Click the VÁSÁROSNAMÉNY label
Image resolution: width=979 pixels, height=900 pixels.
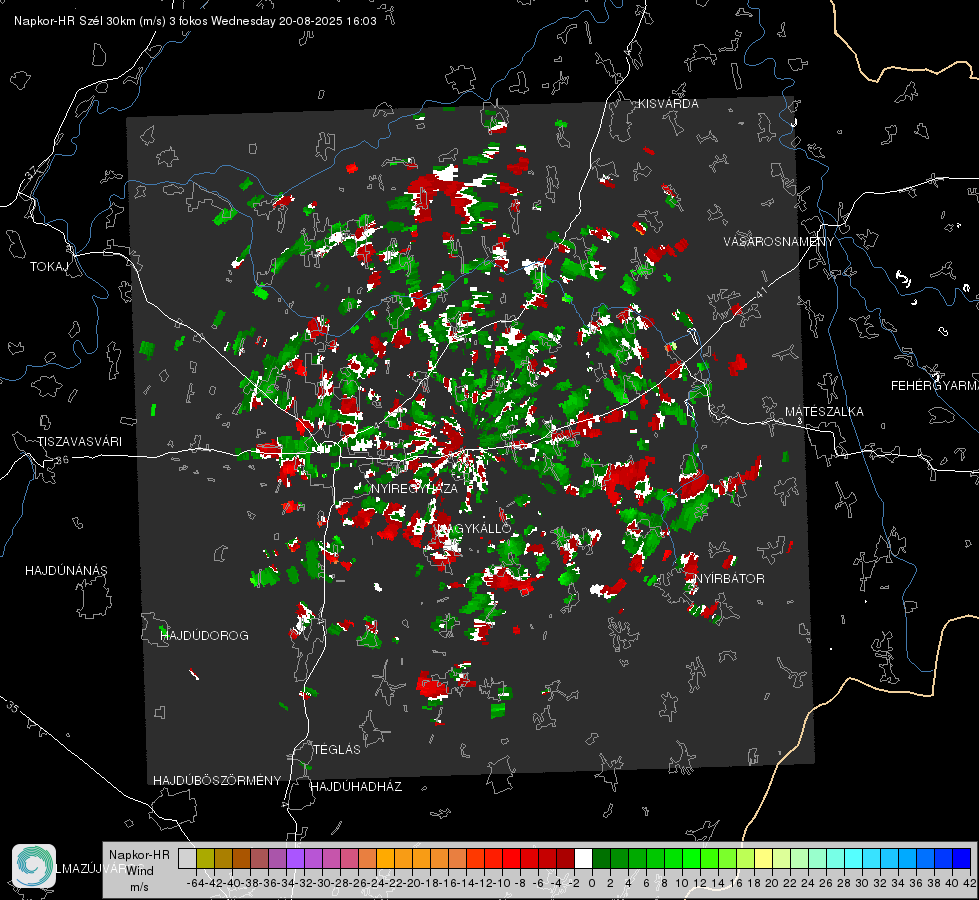point(779,242)
